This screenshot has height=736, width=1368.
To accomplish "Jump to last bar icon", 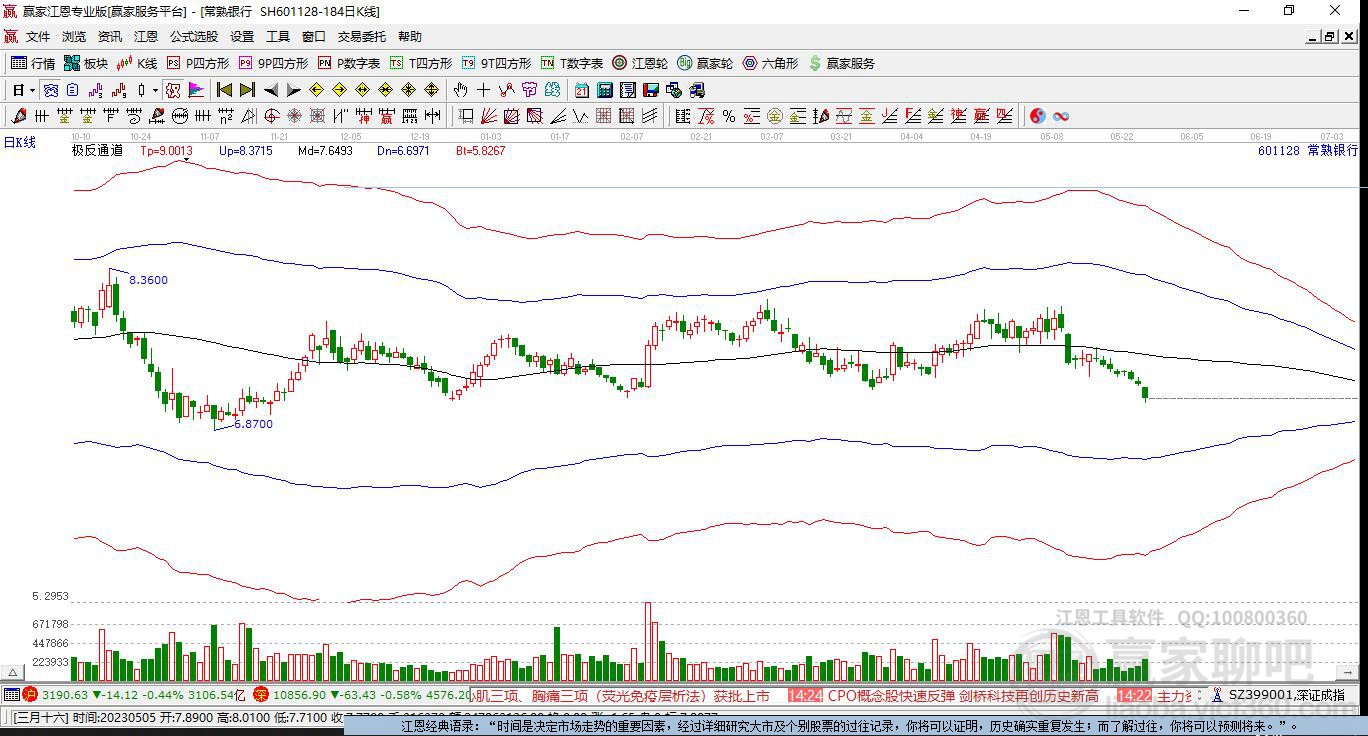I will 247,90.
